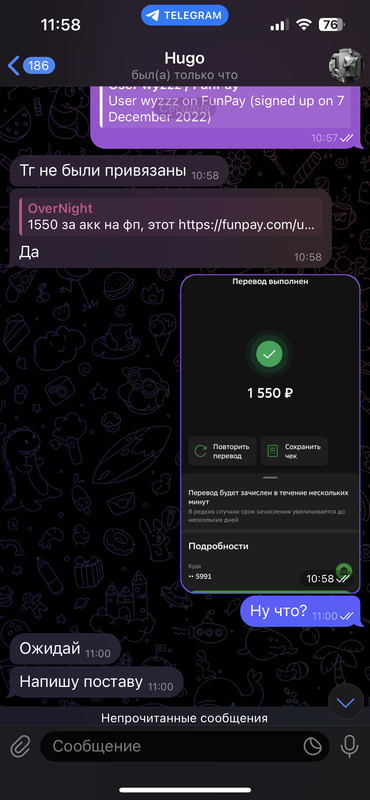Screen dimensions: 370x800
Task: Tap the Сообщение input field
Action: tap(185, 747)
